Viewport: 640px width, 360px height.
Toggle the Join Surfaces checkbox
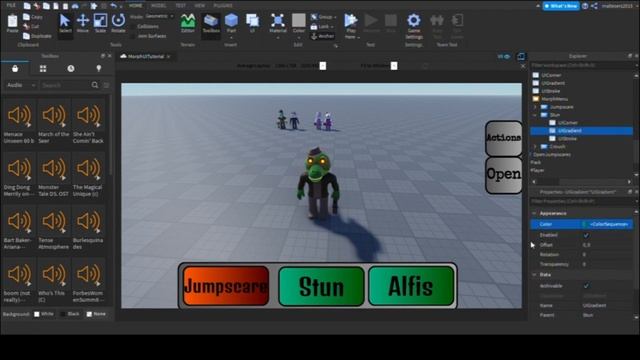point(132,36)
